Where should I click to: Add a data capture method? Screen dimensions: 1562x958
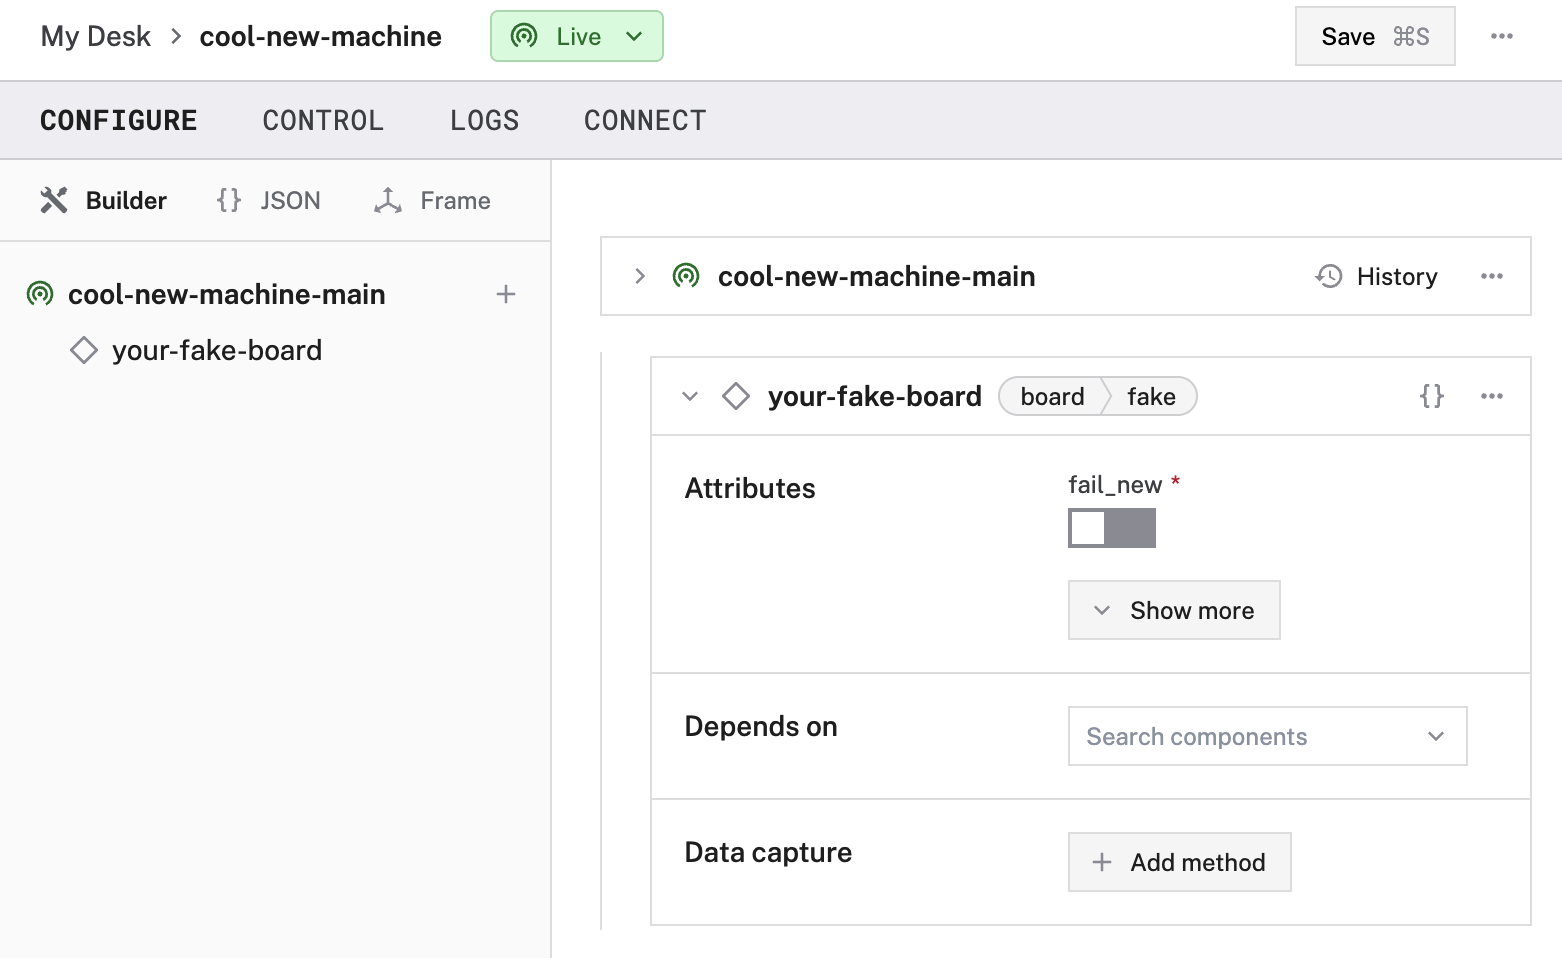coord(1179,862)
